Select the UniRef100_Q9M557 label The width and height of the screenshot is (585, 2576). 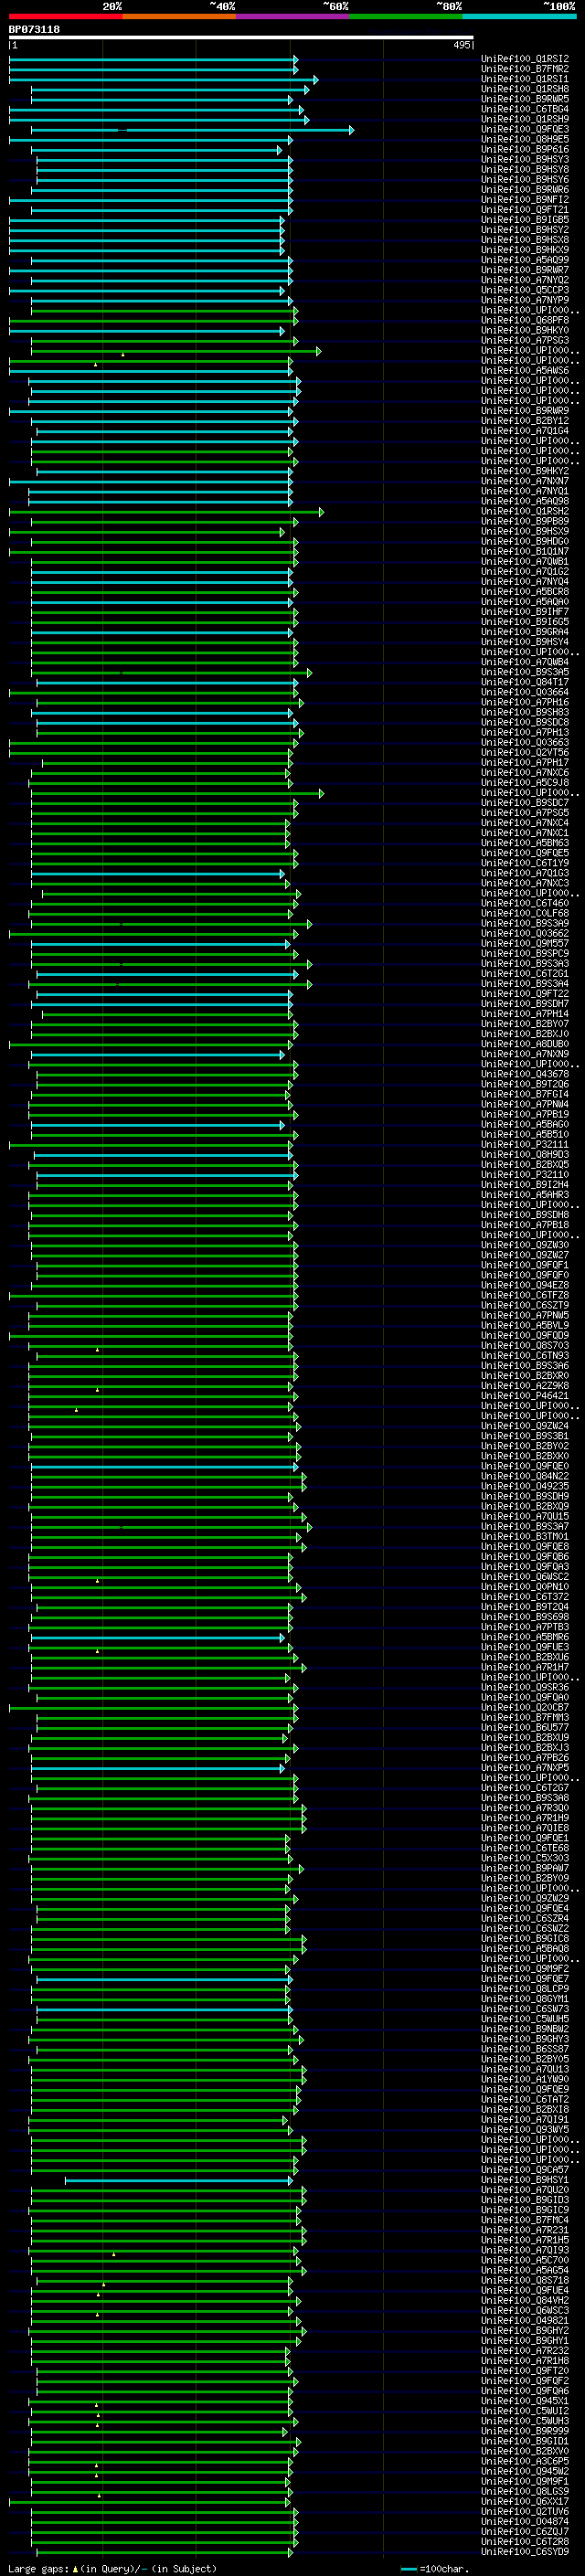coord(525,944)
